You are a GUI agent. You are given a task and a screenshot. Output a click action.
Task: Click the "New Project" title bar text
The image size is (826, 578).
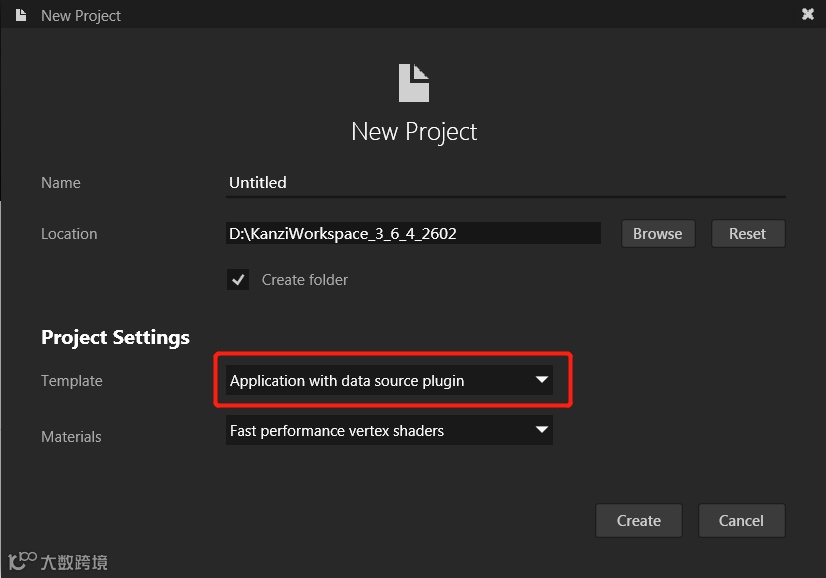pyautogui.click(x=81, y=16)
